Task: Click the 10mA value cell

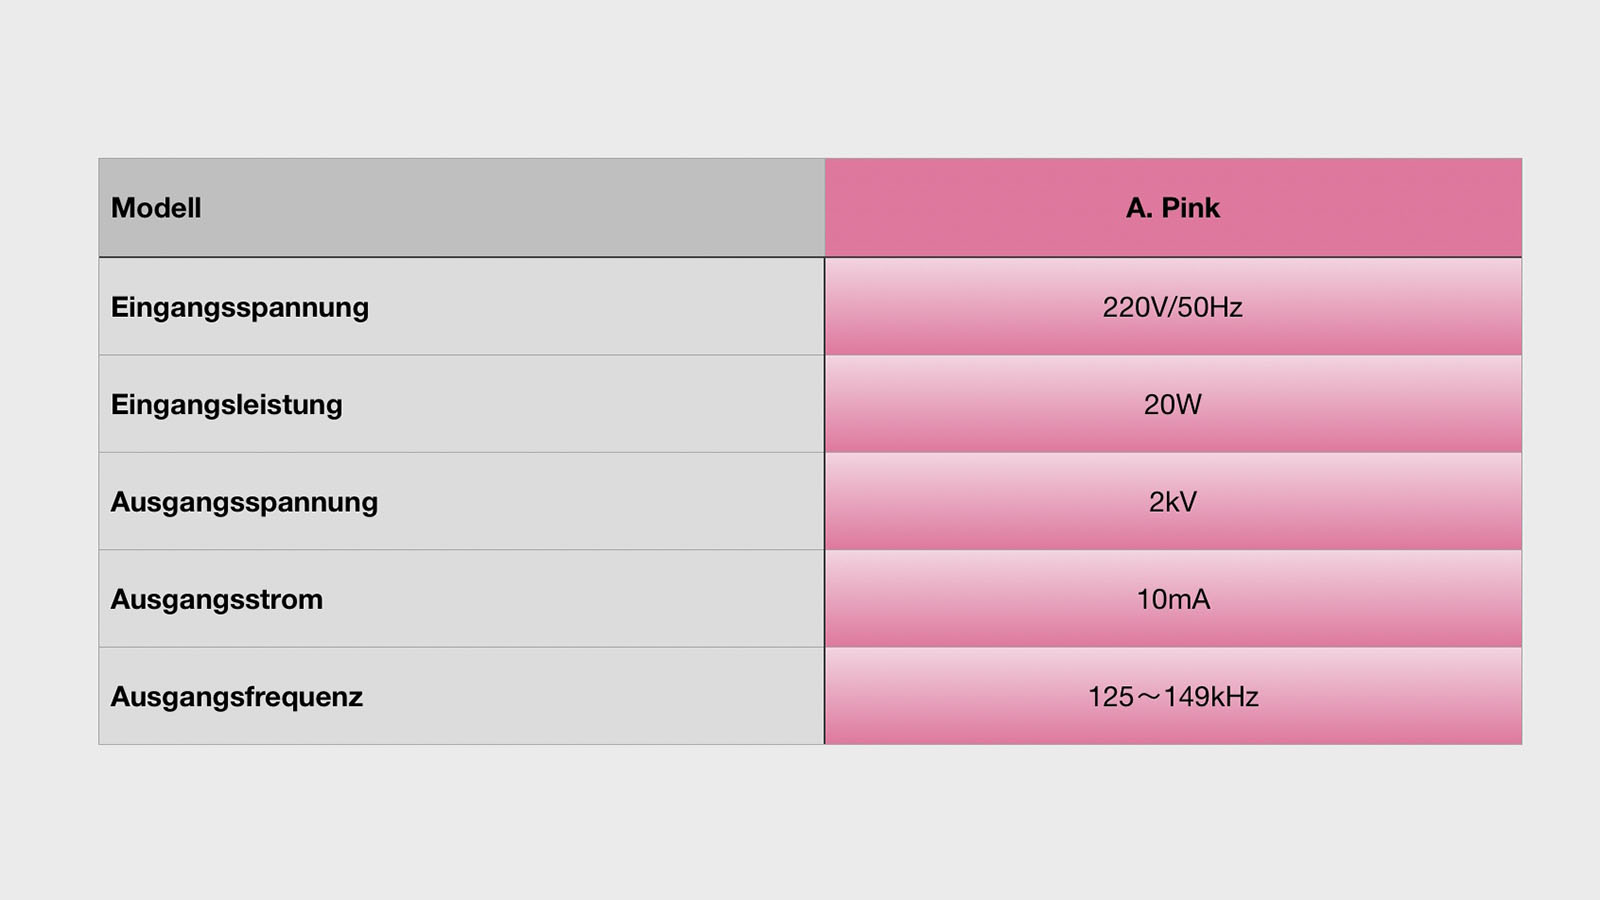Action: coord(1173,599)
